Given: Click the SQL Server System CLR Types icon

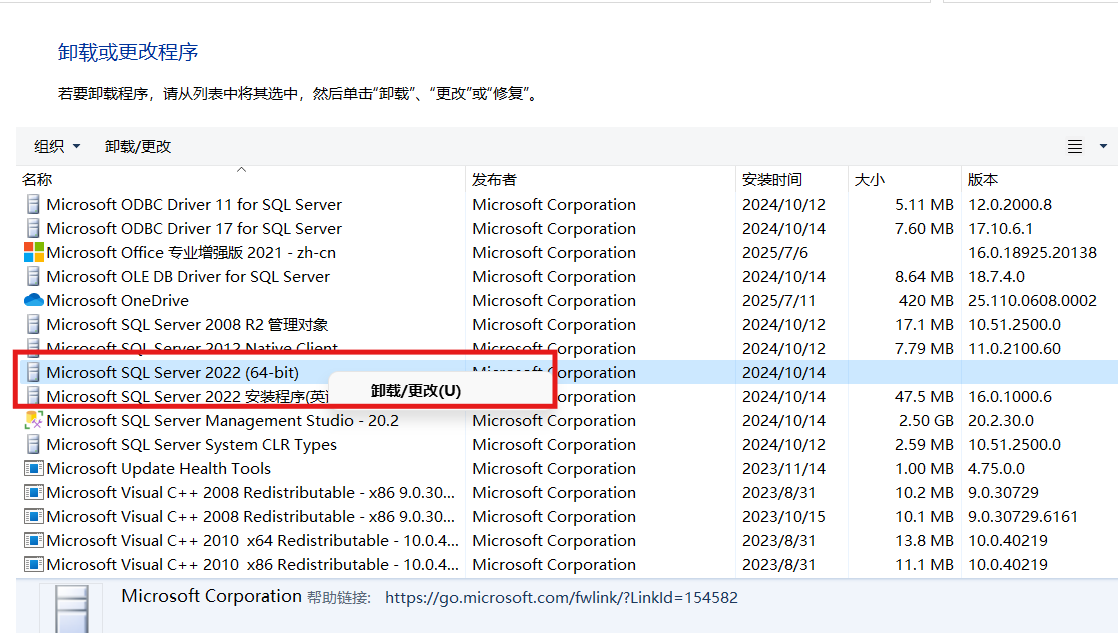Looking at the screenshot, I should click(33, 444).
